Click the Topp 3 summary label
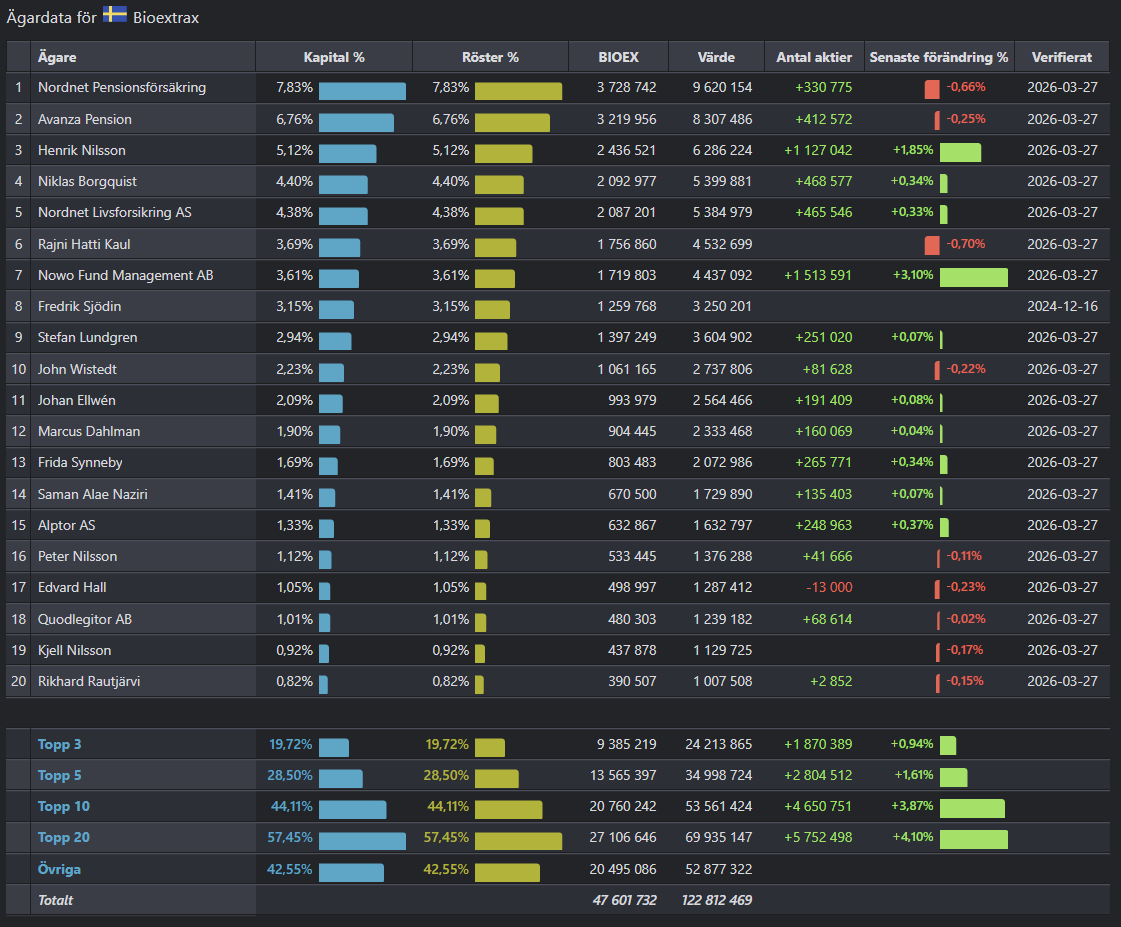 click(x=59, y=744)
